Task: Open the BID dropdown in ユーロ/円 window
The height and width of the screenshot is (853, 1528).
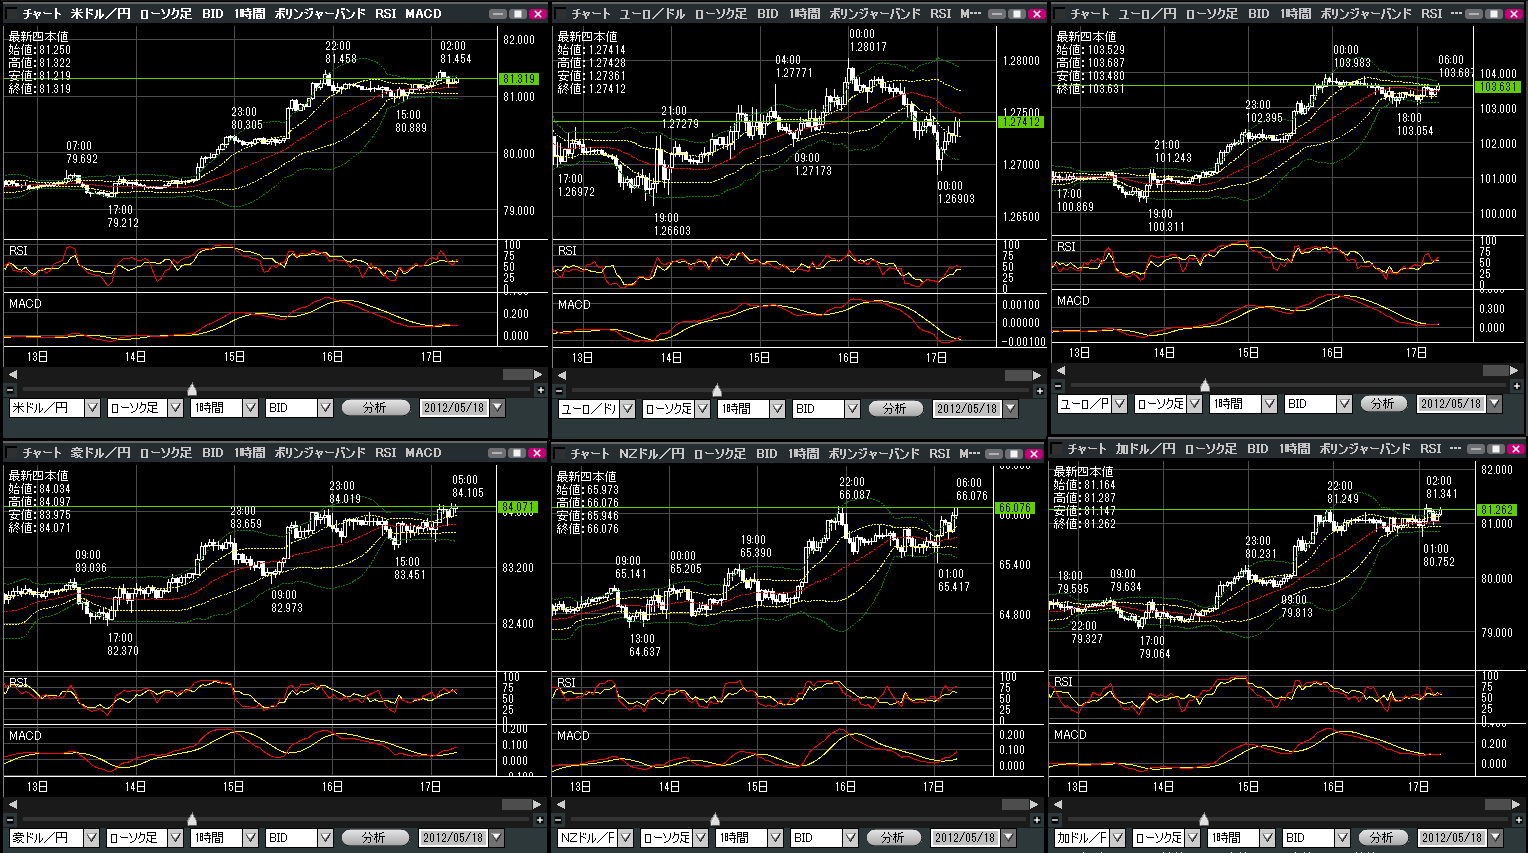Action: 1344,404
